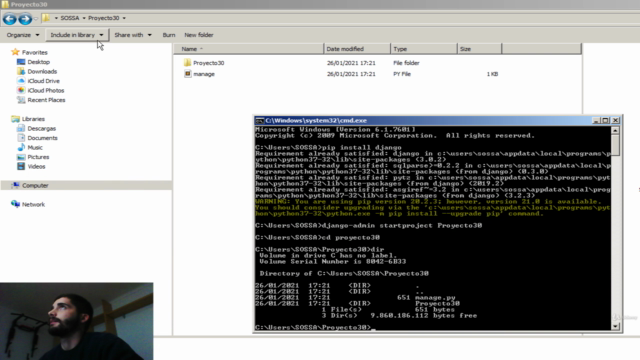Image resolution: width=640 pixels, height=360 pixels.
Task: Click the yellow pip WARNING text
Action: tap(433, 207)
